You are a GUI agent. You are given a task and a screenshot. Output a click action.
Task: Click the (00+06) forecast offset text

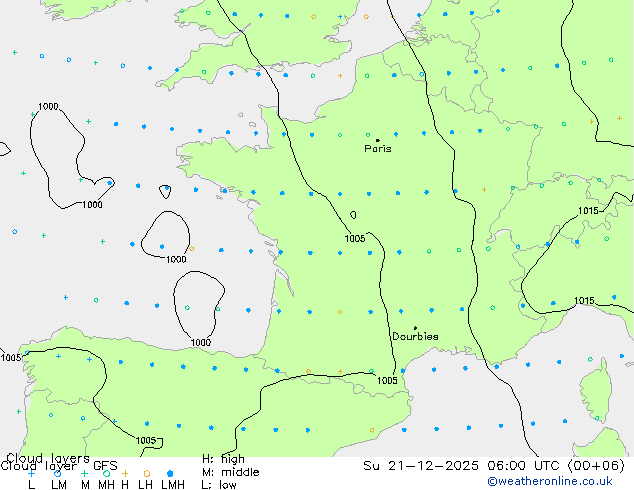[596, 466]
